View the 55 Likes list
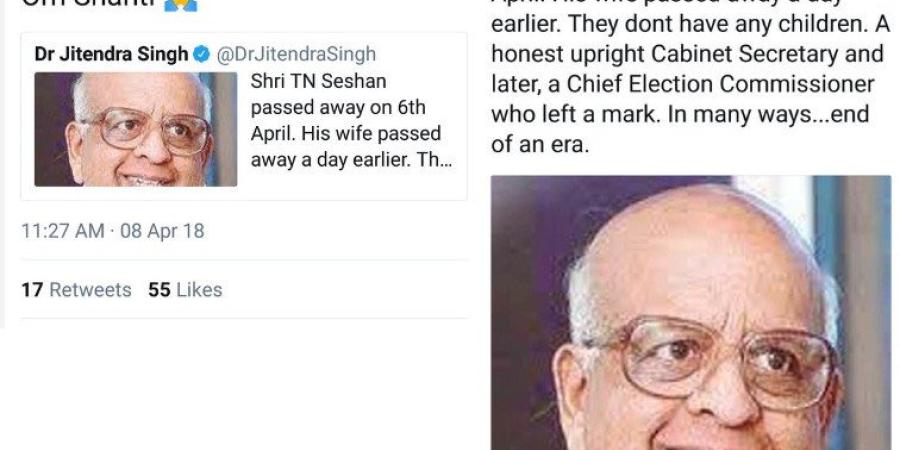 (x=185, y=290)
